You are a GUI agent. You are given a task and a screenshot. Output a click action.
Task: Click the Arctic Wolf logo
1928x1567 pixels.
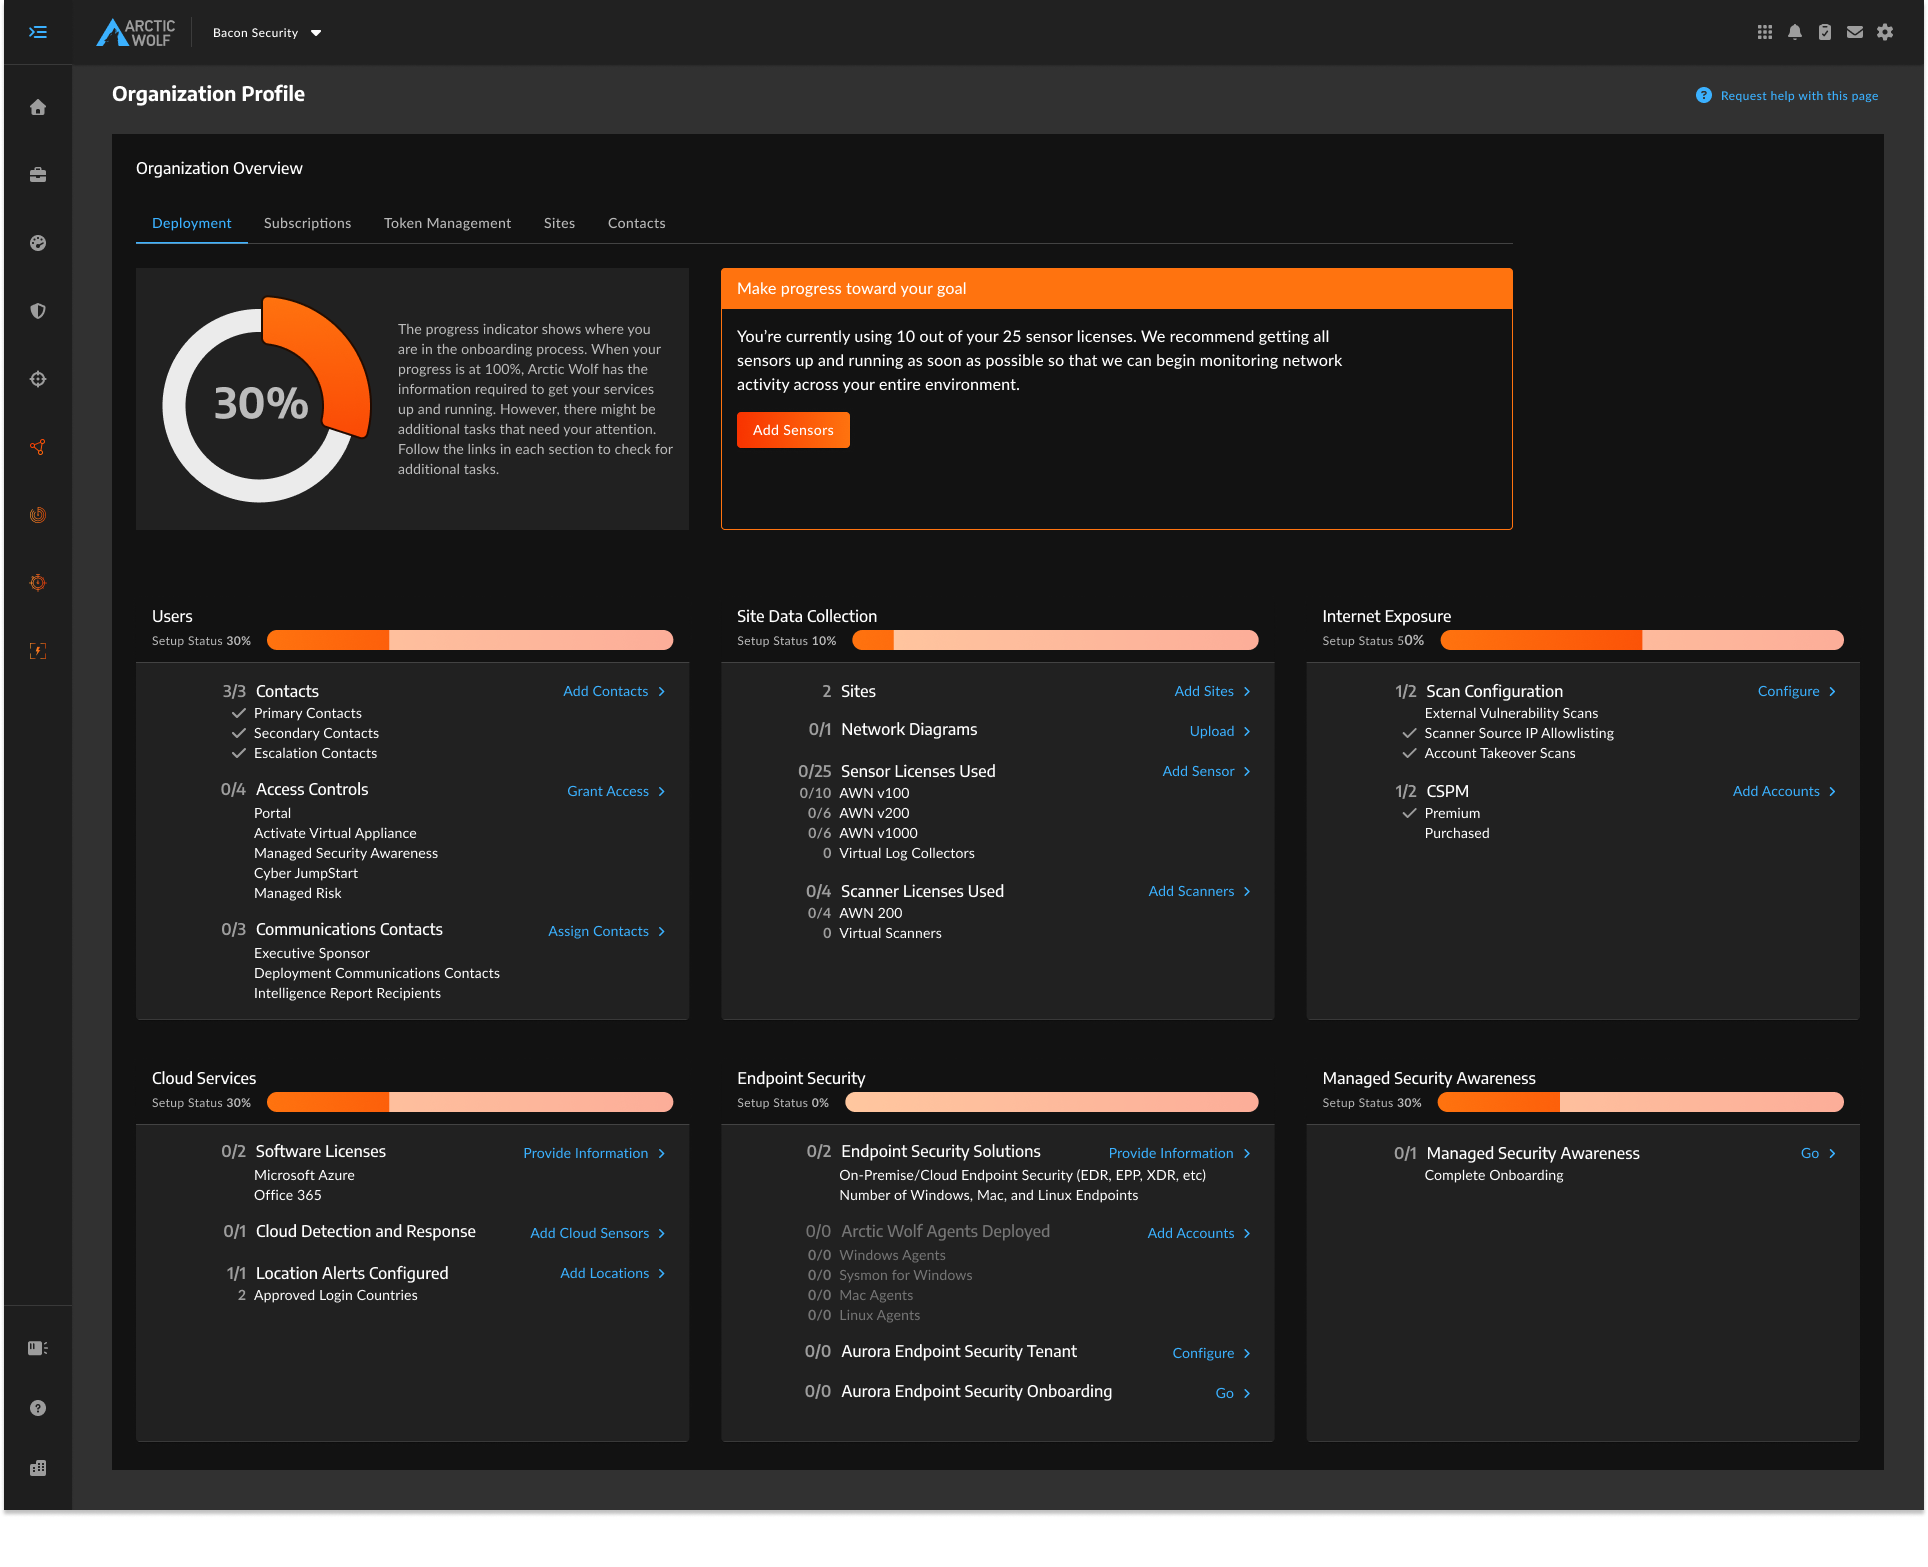tap(136, 32)
